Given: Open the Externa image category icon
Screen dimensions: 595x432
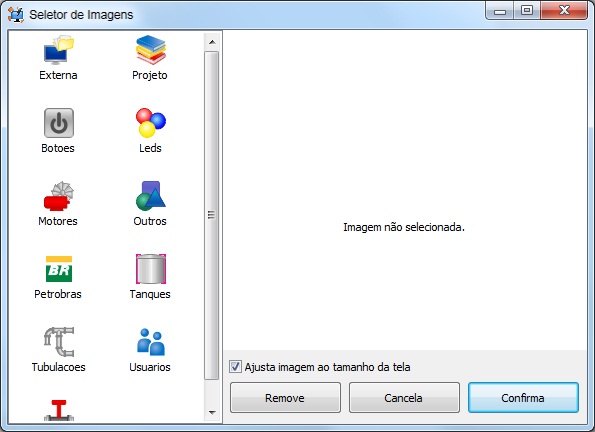Looking at the screenshot, I should point(59,50).
